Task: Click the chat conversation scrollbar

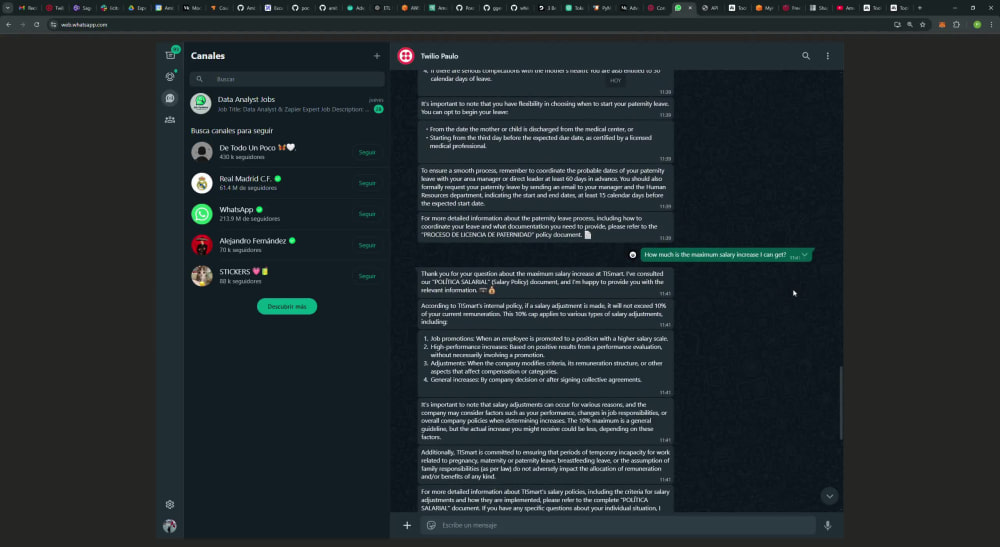Action: (841, 403)
